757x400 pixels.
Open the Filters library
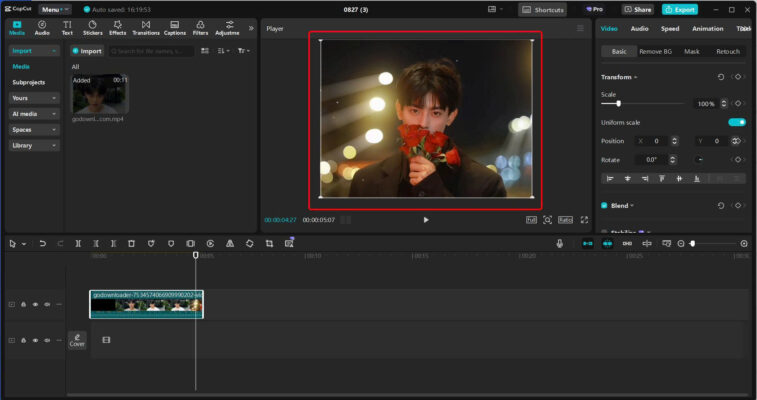pos(200,28)
